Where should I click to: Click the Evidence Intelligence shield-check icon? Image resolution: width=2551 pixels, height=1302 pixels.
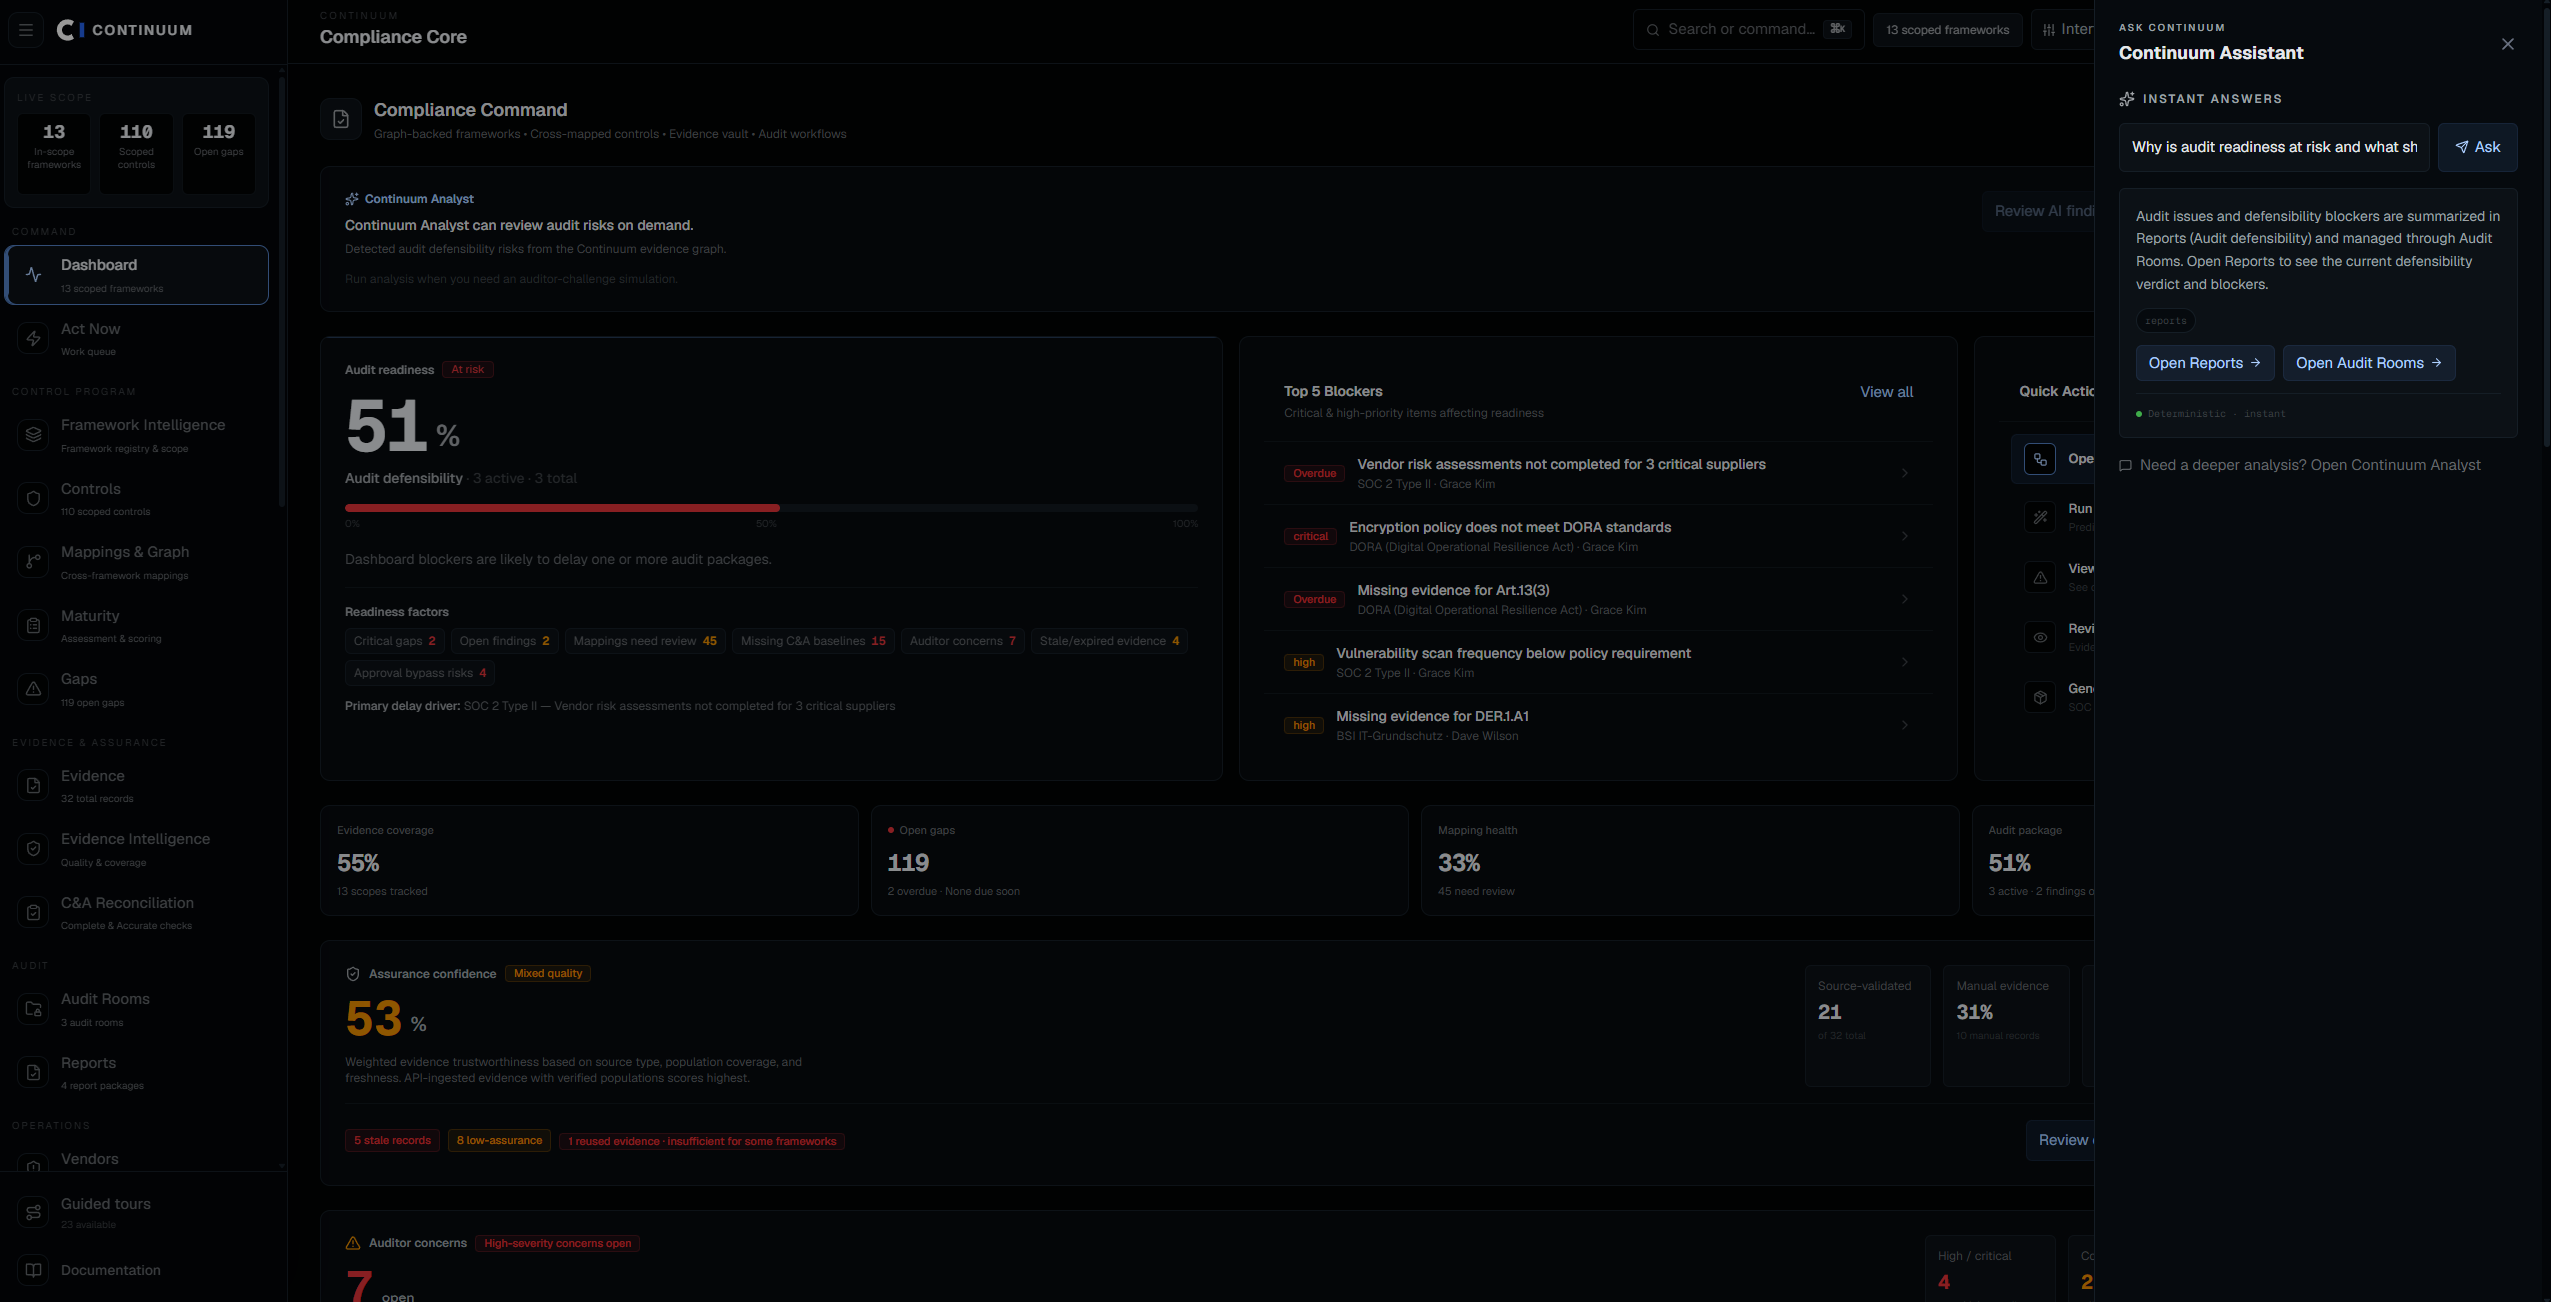(34, 849)
